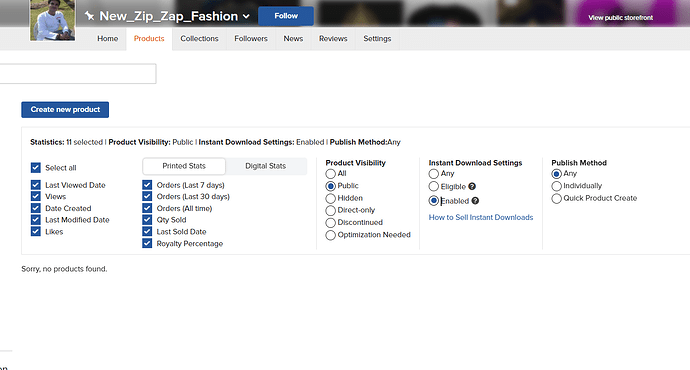This screenshot has height=370, width=690.
Task: Choose Direct-only visibility option
Action: (330, 210)
